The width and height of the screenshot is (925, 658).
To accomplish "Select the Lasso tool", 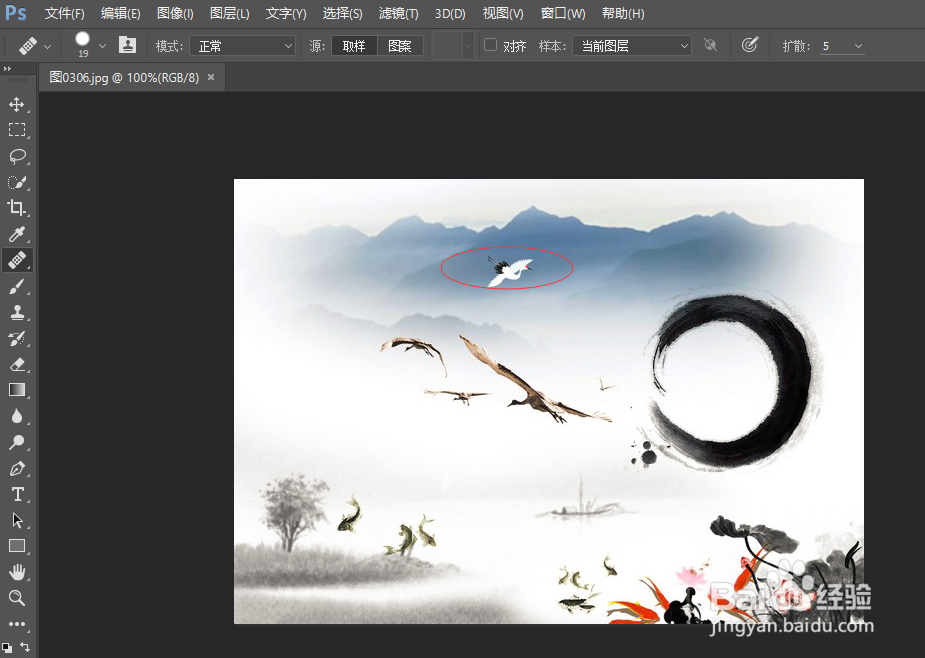I will pyautogui.click(x=17, y=156).
